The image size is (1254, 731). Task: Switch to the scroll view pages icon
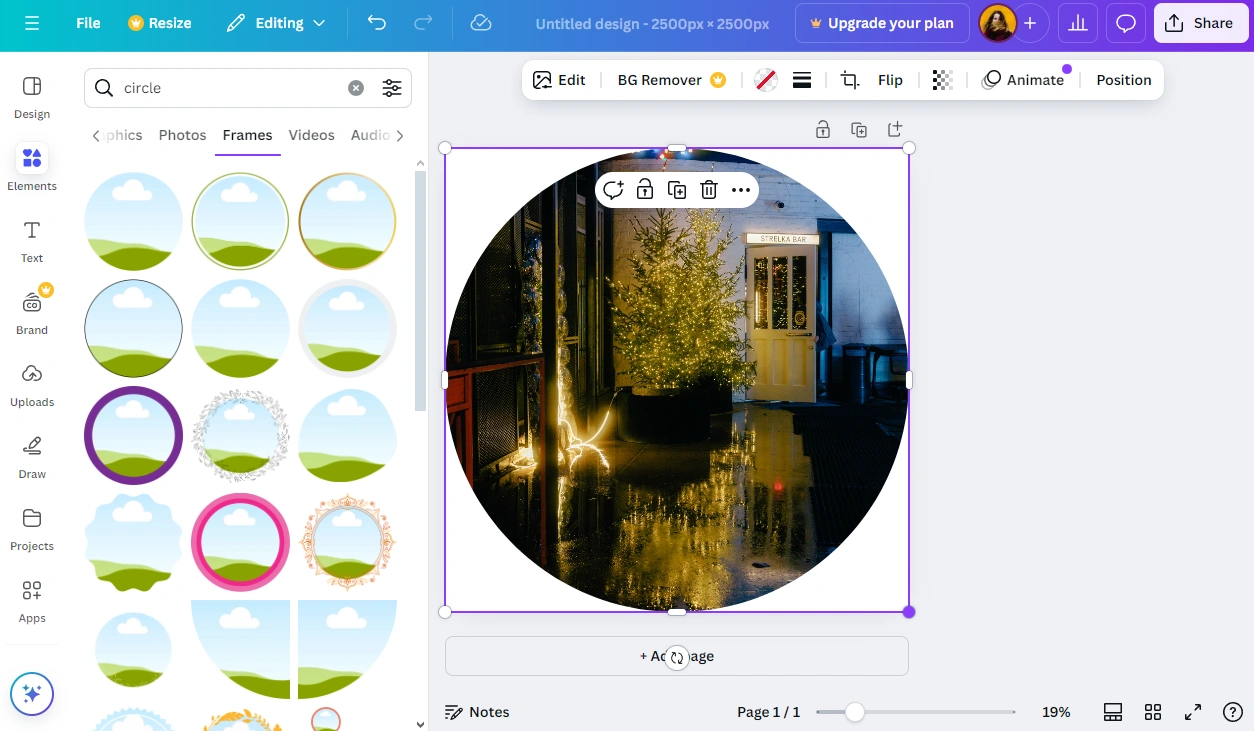pos(1113,712)
